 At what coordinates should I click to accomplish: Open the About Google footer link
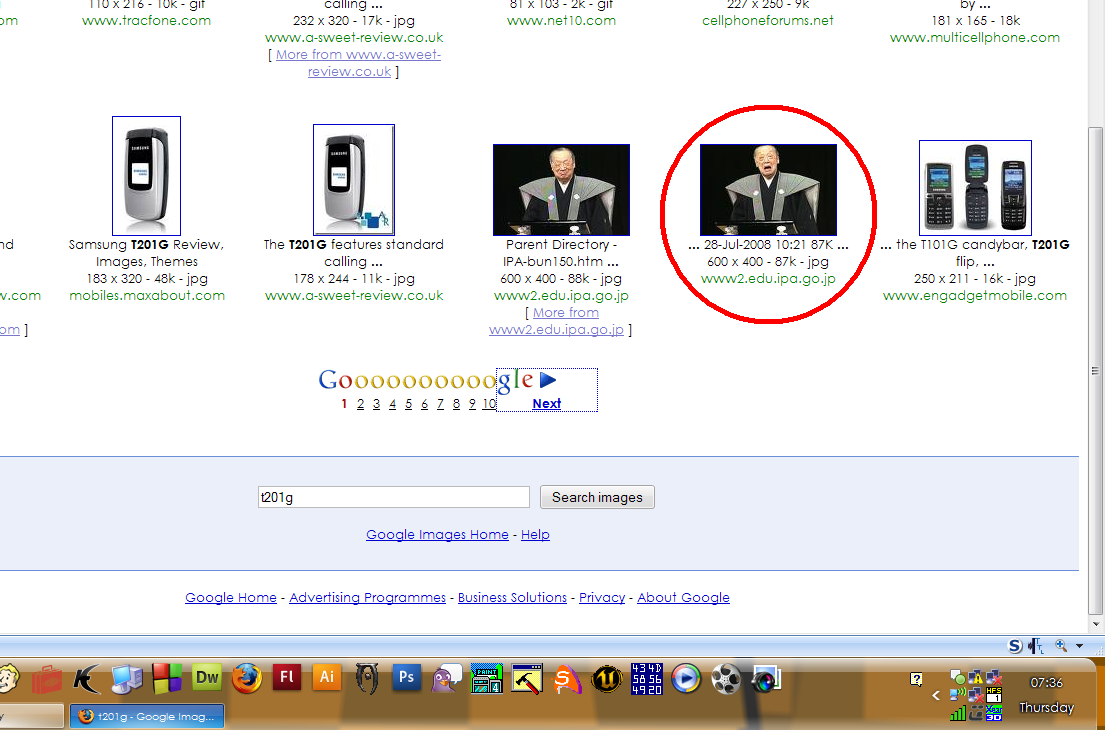click(683, 598)
